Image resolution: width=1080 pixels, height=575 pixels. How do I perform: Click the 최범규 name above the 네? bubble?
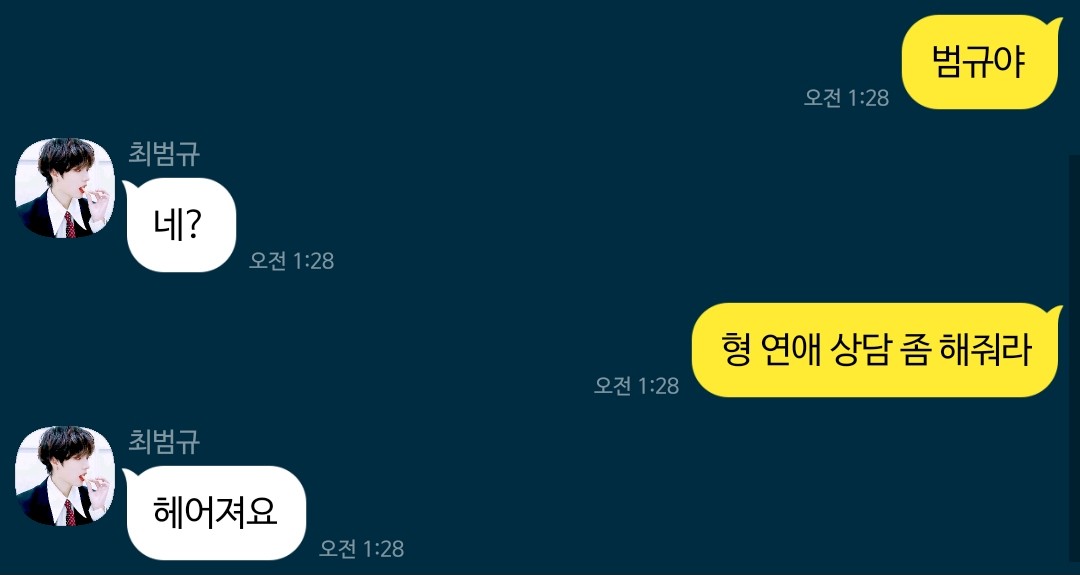(x=164, y=154)
